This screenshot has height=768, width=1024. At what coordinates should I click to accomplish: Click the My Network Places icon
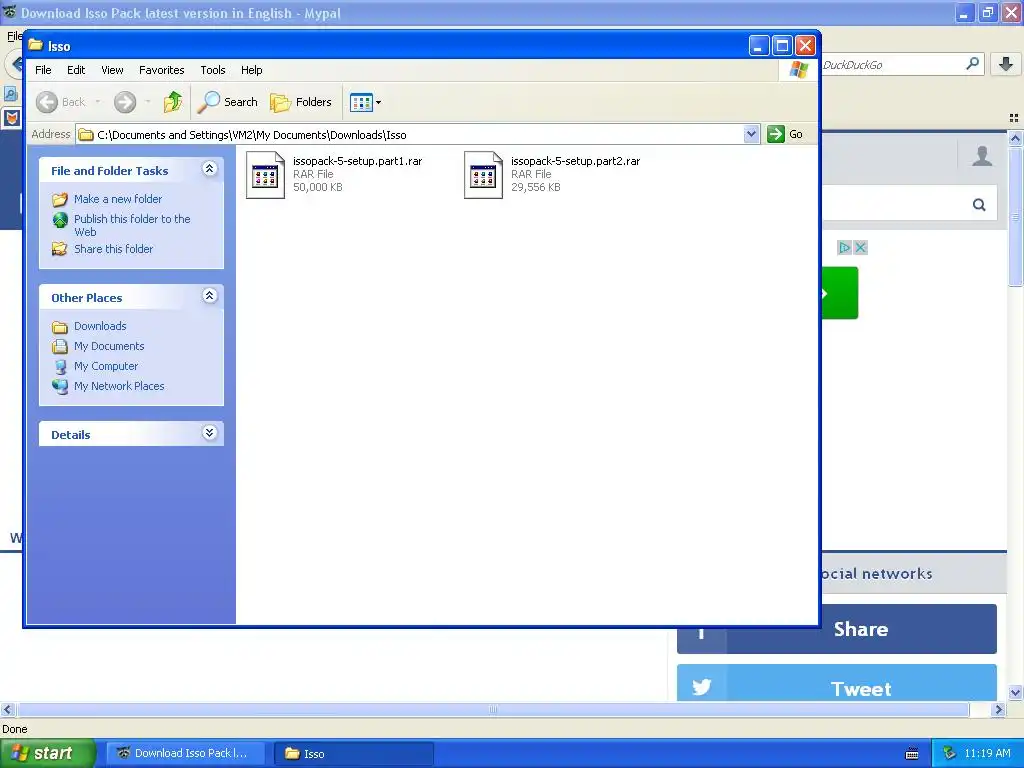60,387
